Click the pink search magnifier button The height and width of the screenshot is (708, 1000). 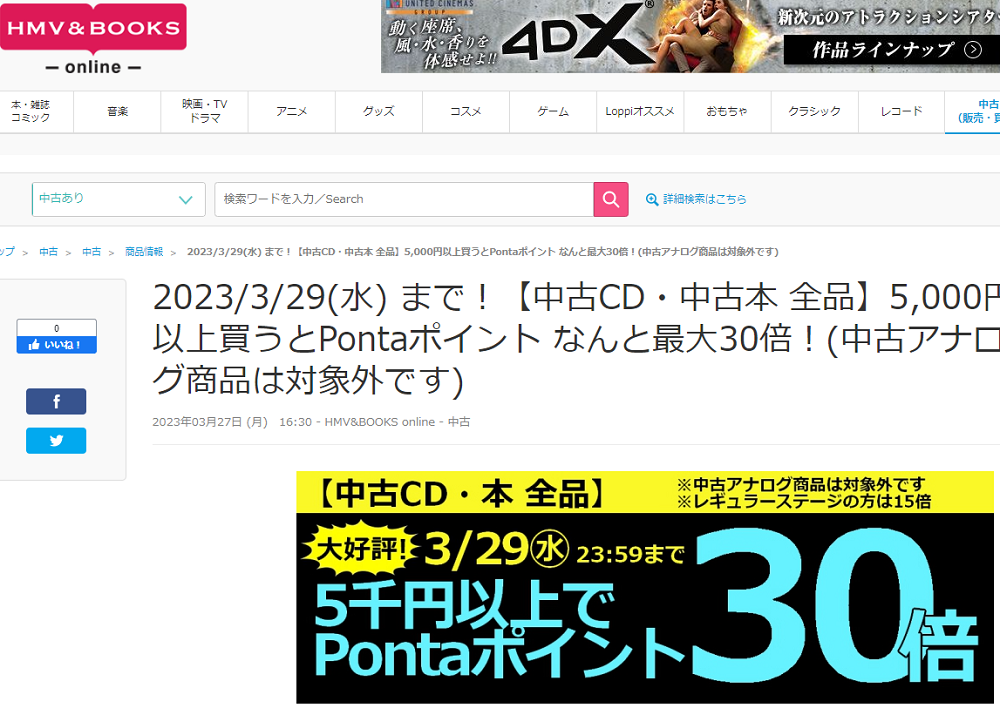click(x=610, y=200)
